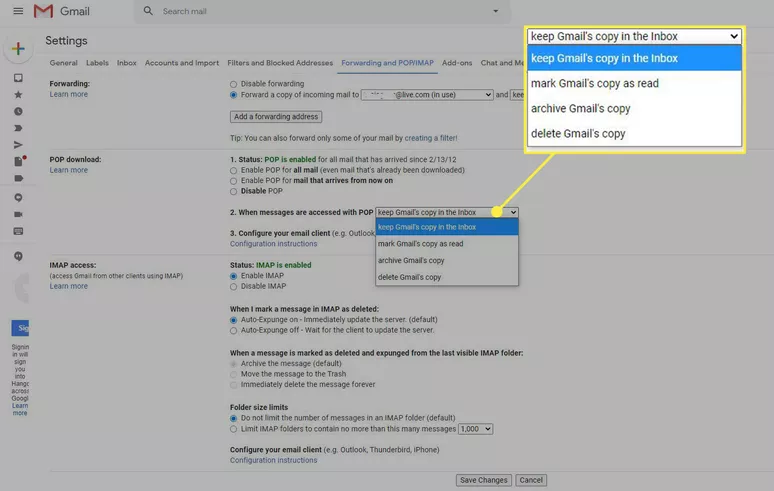
Task: Open search options dropdown arrow
Action: (496, 11)
